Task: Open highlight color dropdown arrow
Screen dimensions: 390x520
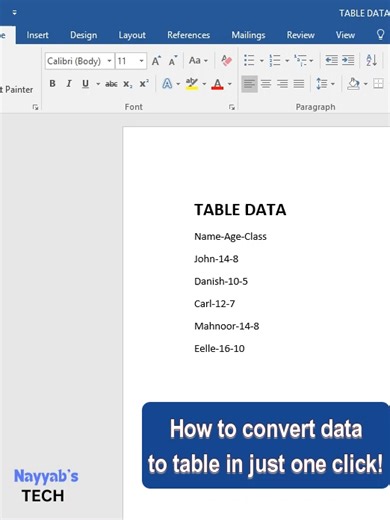Action: point(204,84)
